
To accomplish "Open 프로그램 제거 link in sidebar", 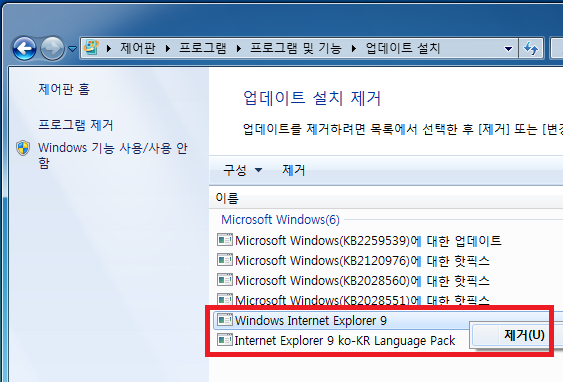I will [76, 125].
